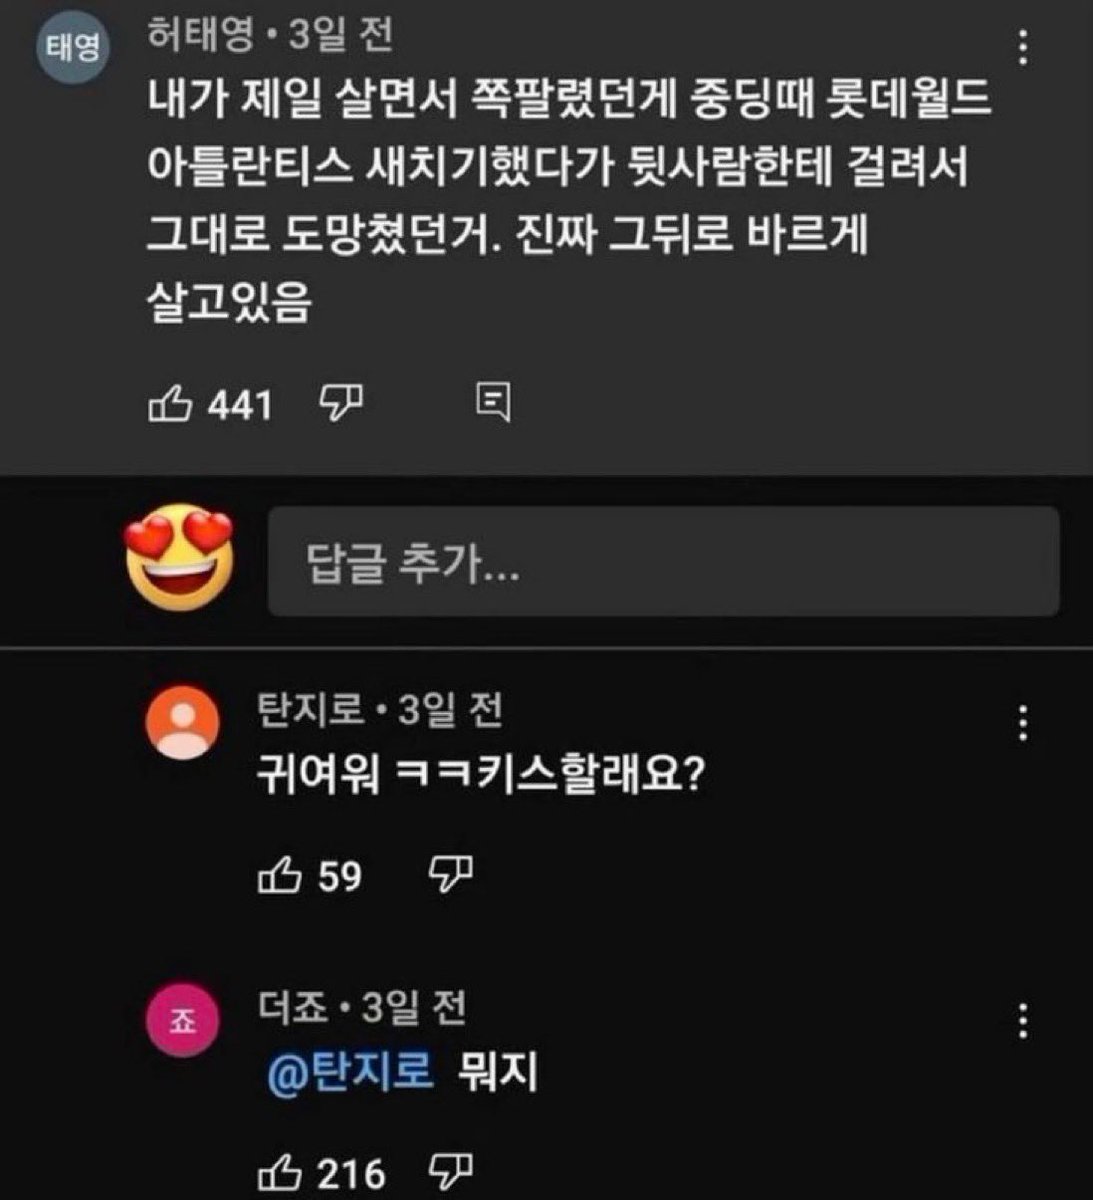Open 허태영's profile avatar
This screenshot has width=1093, height=1200.
73,48
